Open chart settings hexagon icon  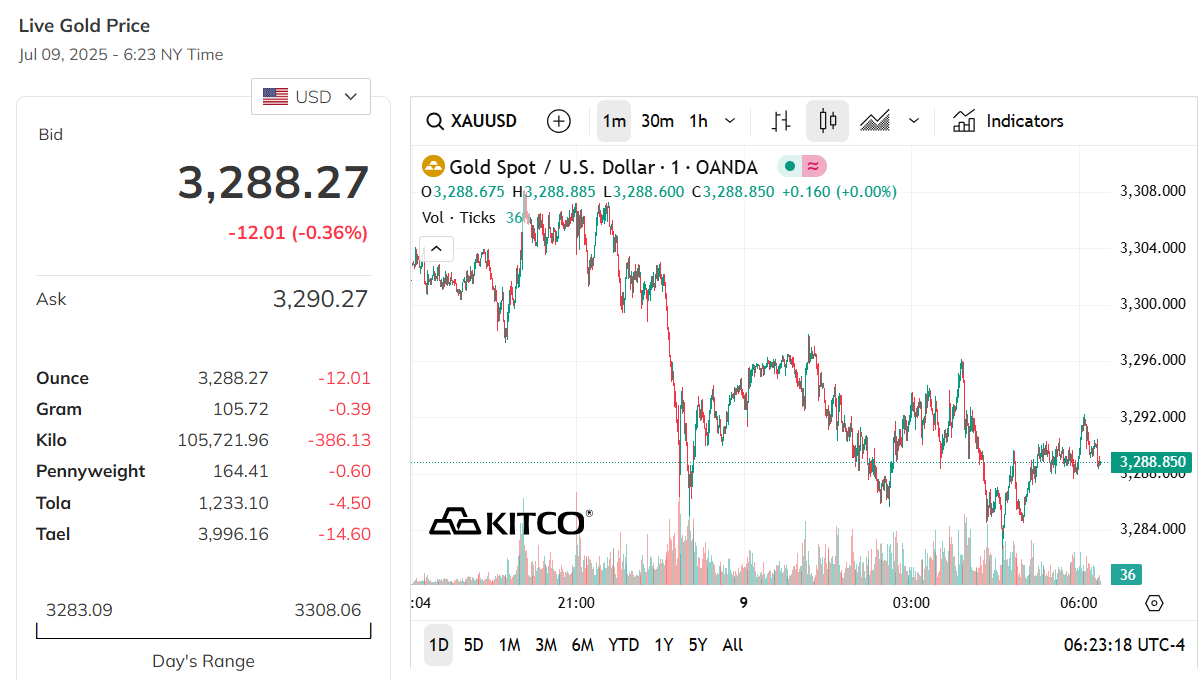(1154, 603)
